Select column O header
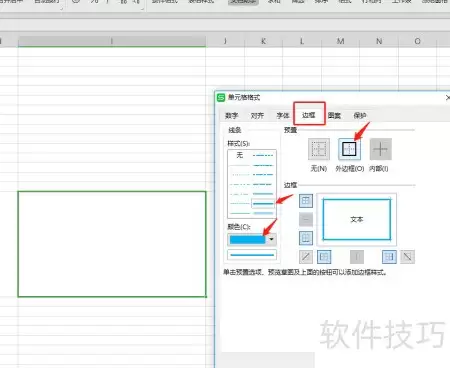This screenshot has height=368, width=450. [x=417, y=41]
